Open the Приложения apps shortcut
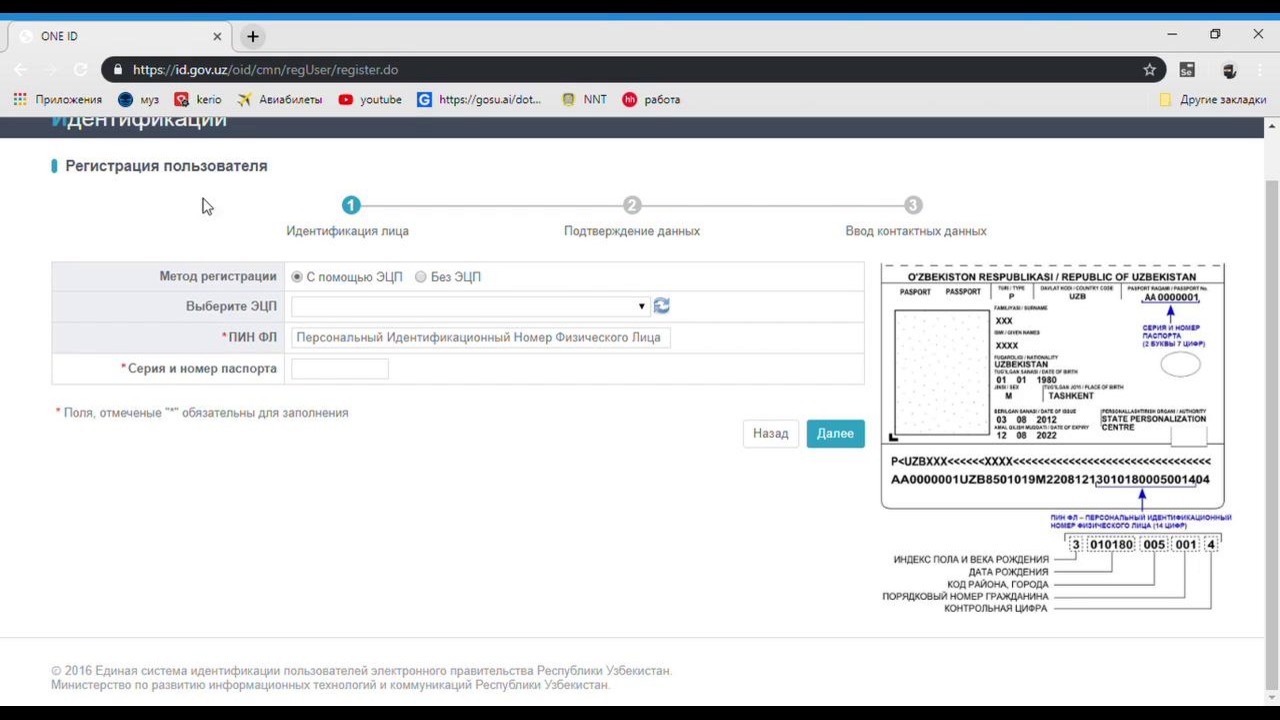This screenshot has height=720, width=1280. [58, 100]
